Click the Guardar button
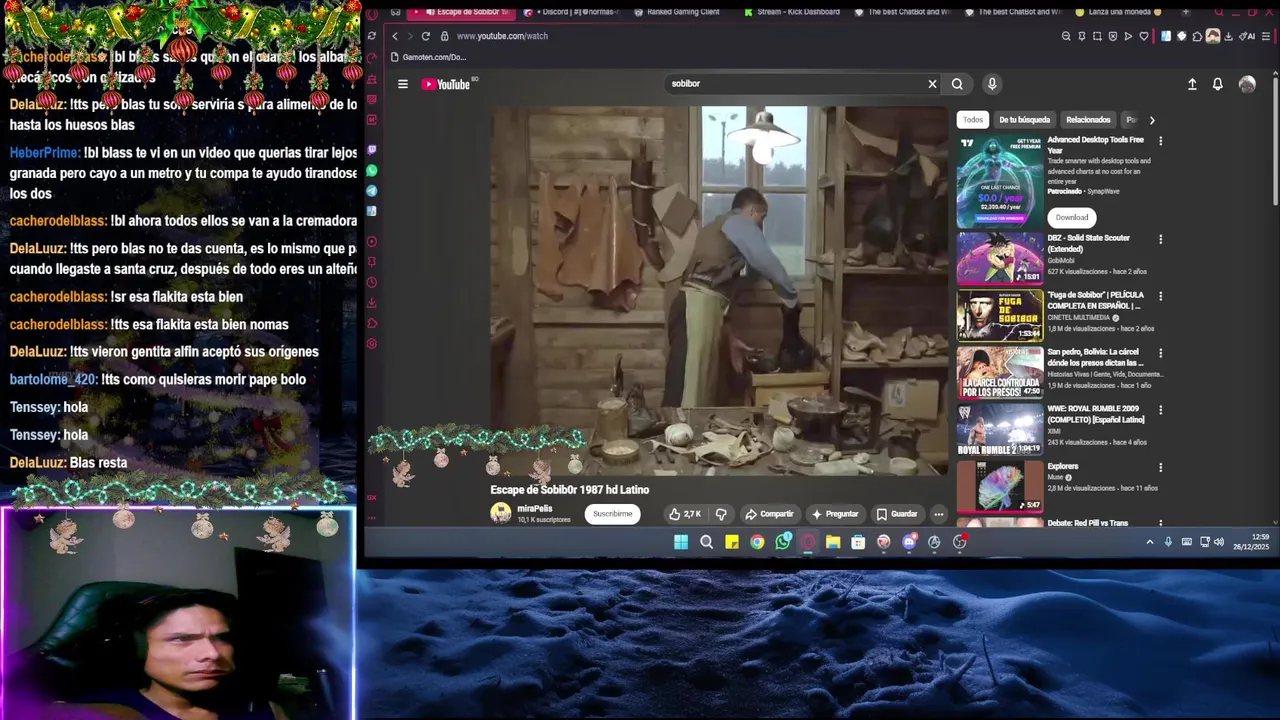Screen dimensions: 1280x720 tap(897, 514)
